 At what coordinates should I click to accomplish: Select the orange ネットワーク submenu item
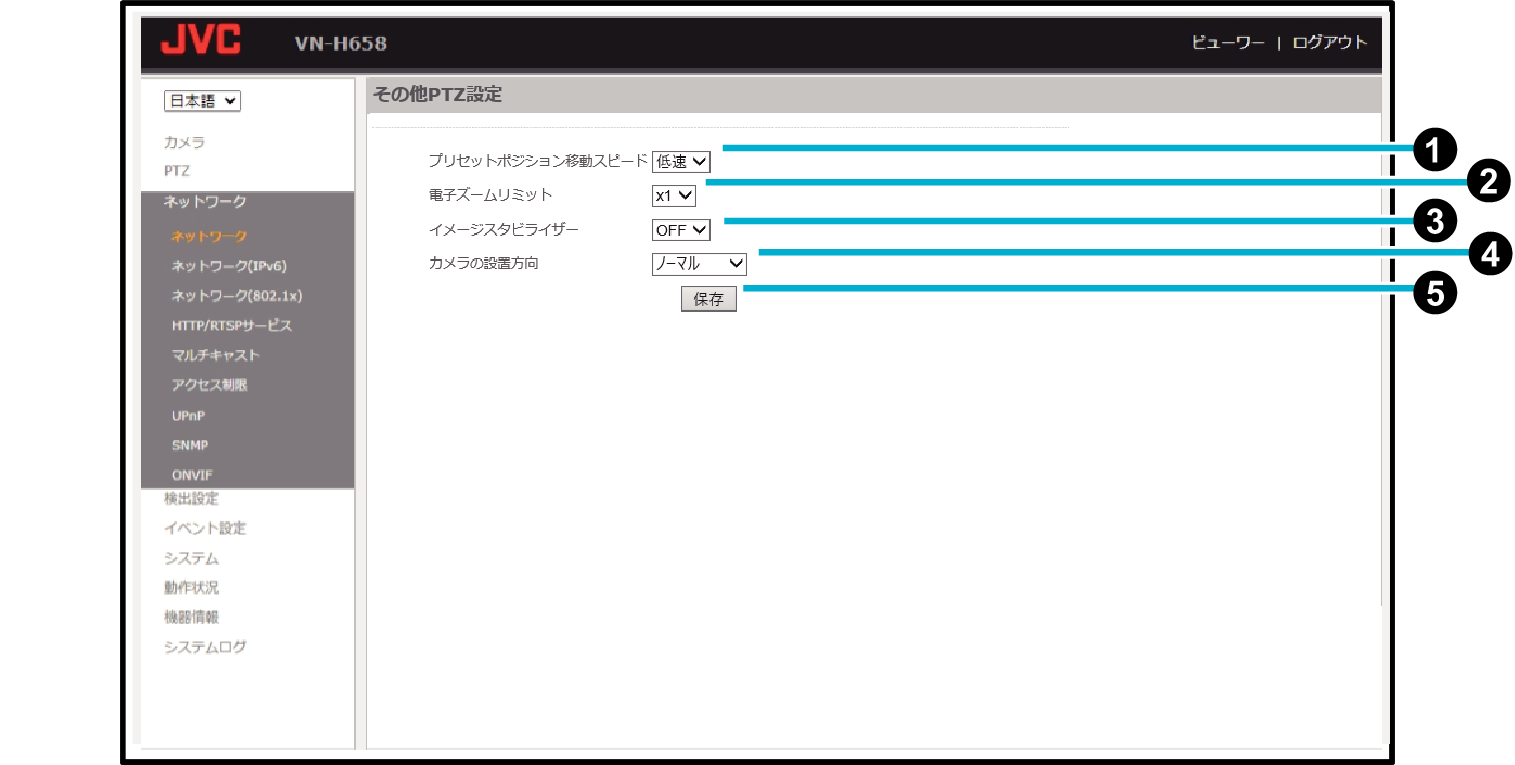[x=209, y=236]
